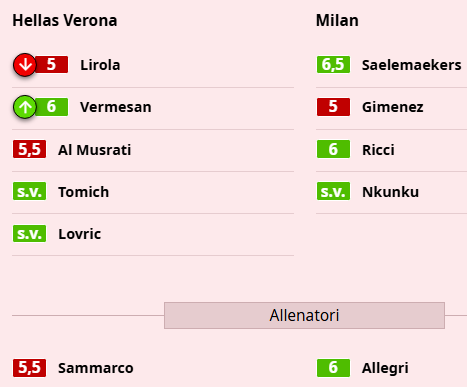Click the red substituted-off arrow beside Lirola
The image size is (467, 387).
[25, 65]
